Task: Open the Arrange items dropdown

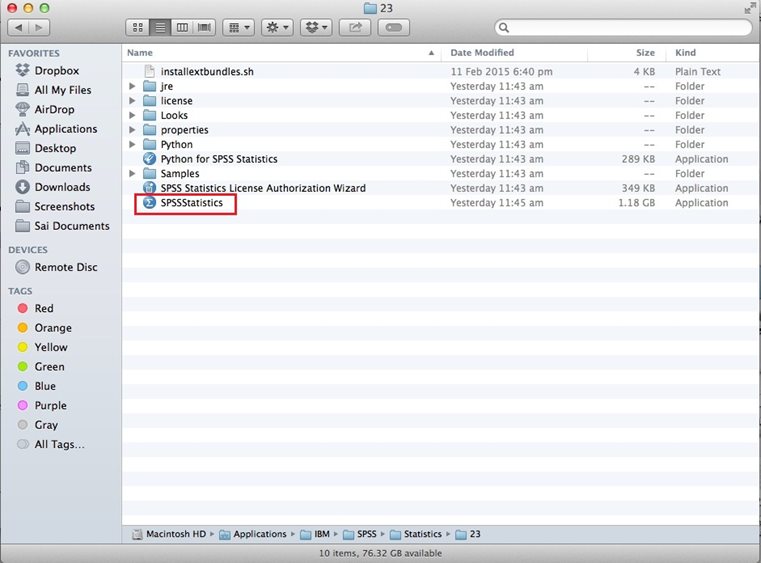Action: (240, 27)
